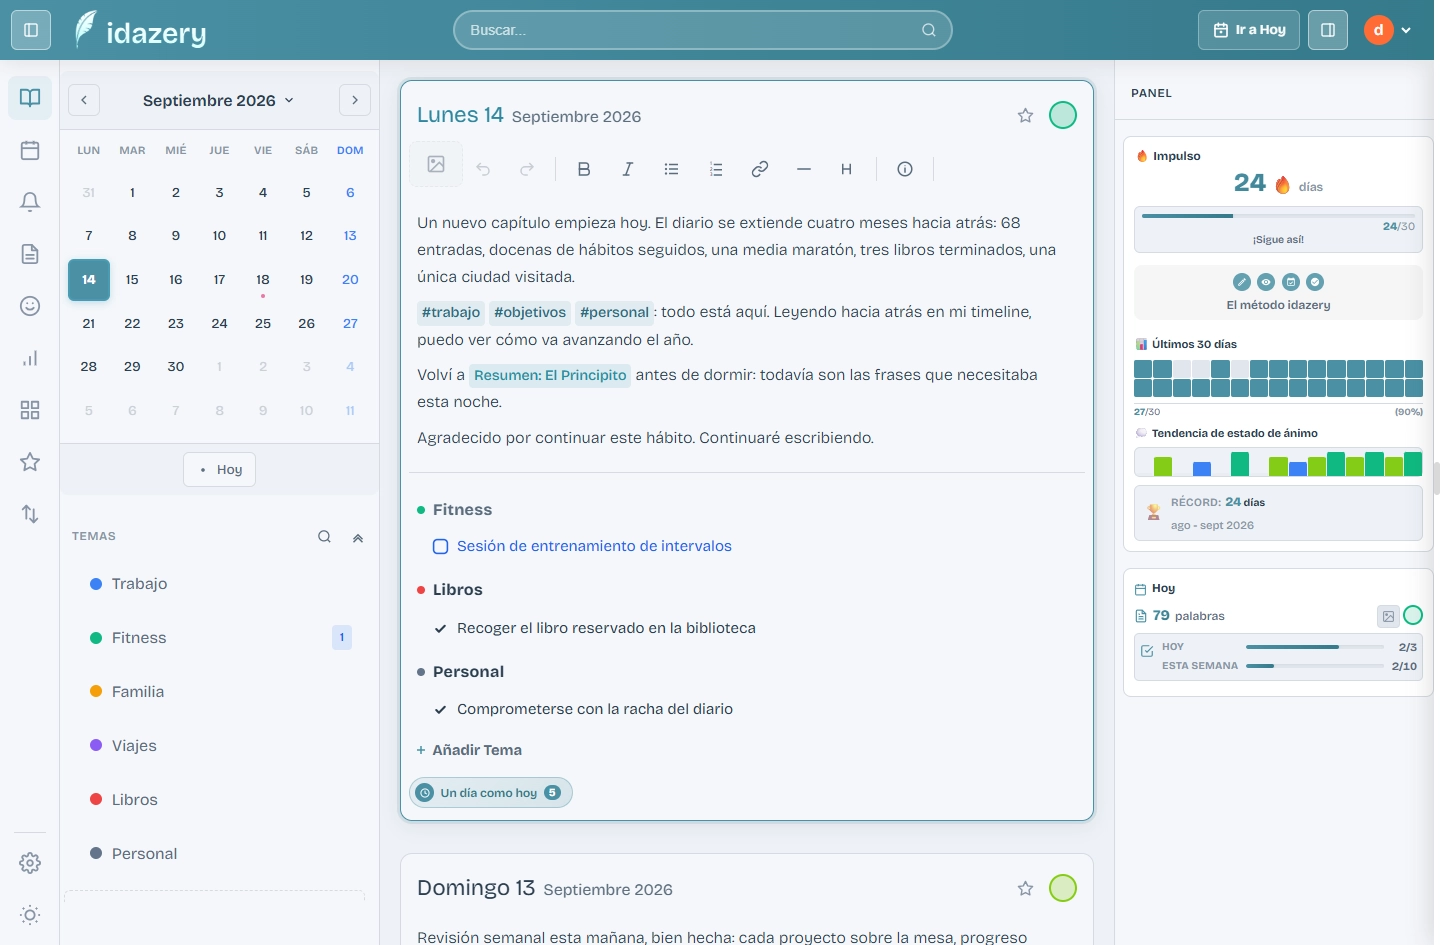This screenshot has width=1440, height=945.
Task: Open El método idazery card
Action: pyautogui.click(x=1278, y=292)
